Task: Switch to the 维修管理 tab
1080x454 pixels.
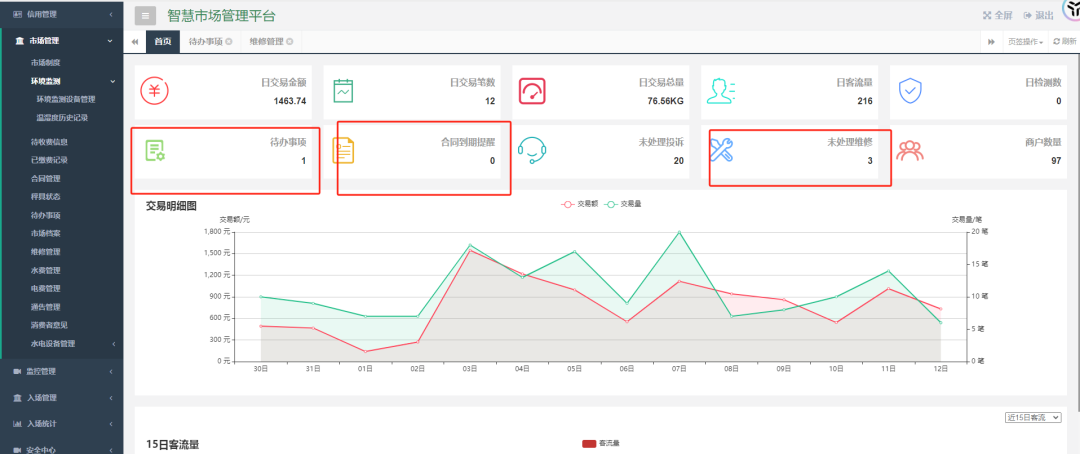Action: [271, 41]
